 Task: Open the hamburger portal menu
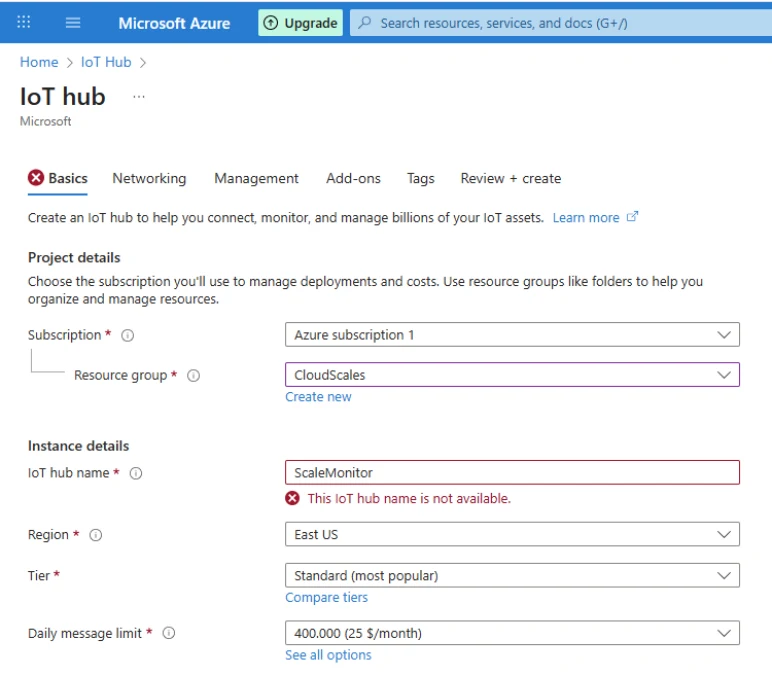pyautogui.click(x=73, y=23)
